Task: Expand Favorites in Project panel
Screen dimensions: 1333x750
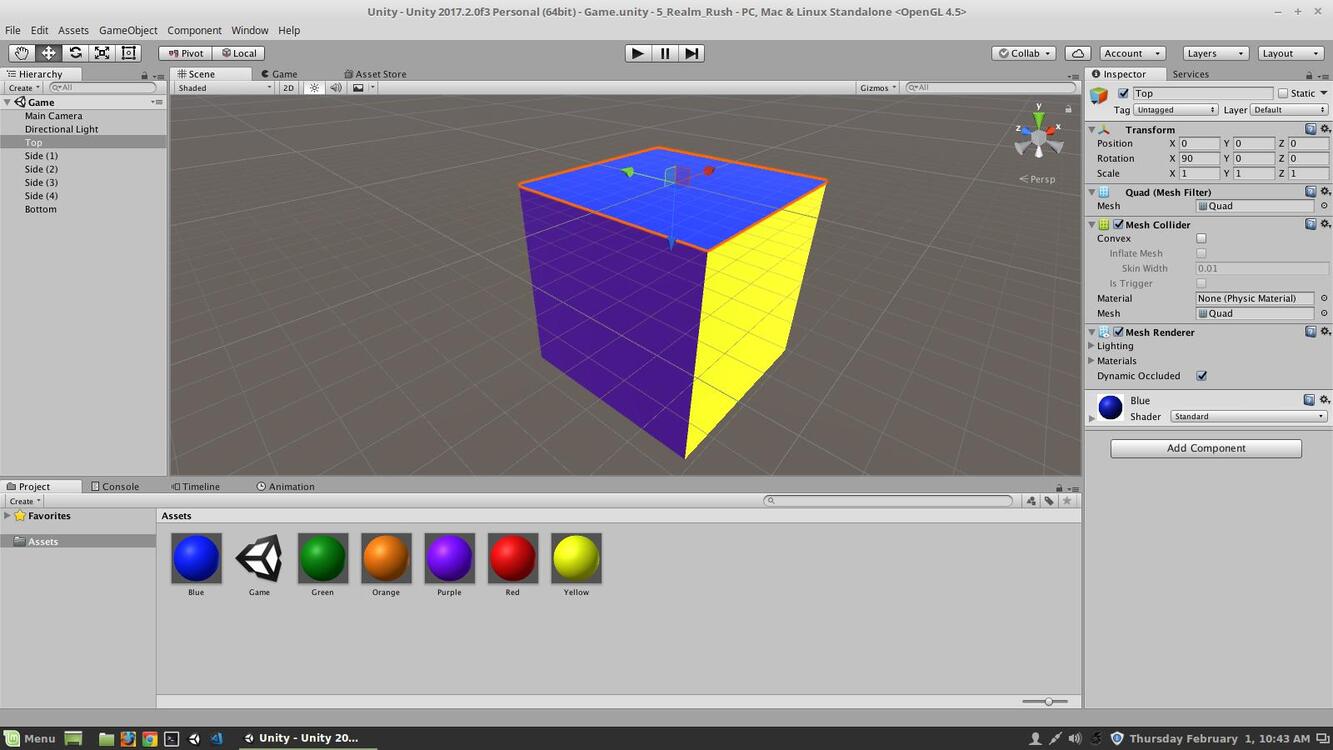Action: pyautogui.click(x=7, y=516)
